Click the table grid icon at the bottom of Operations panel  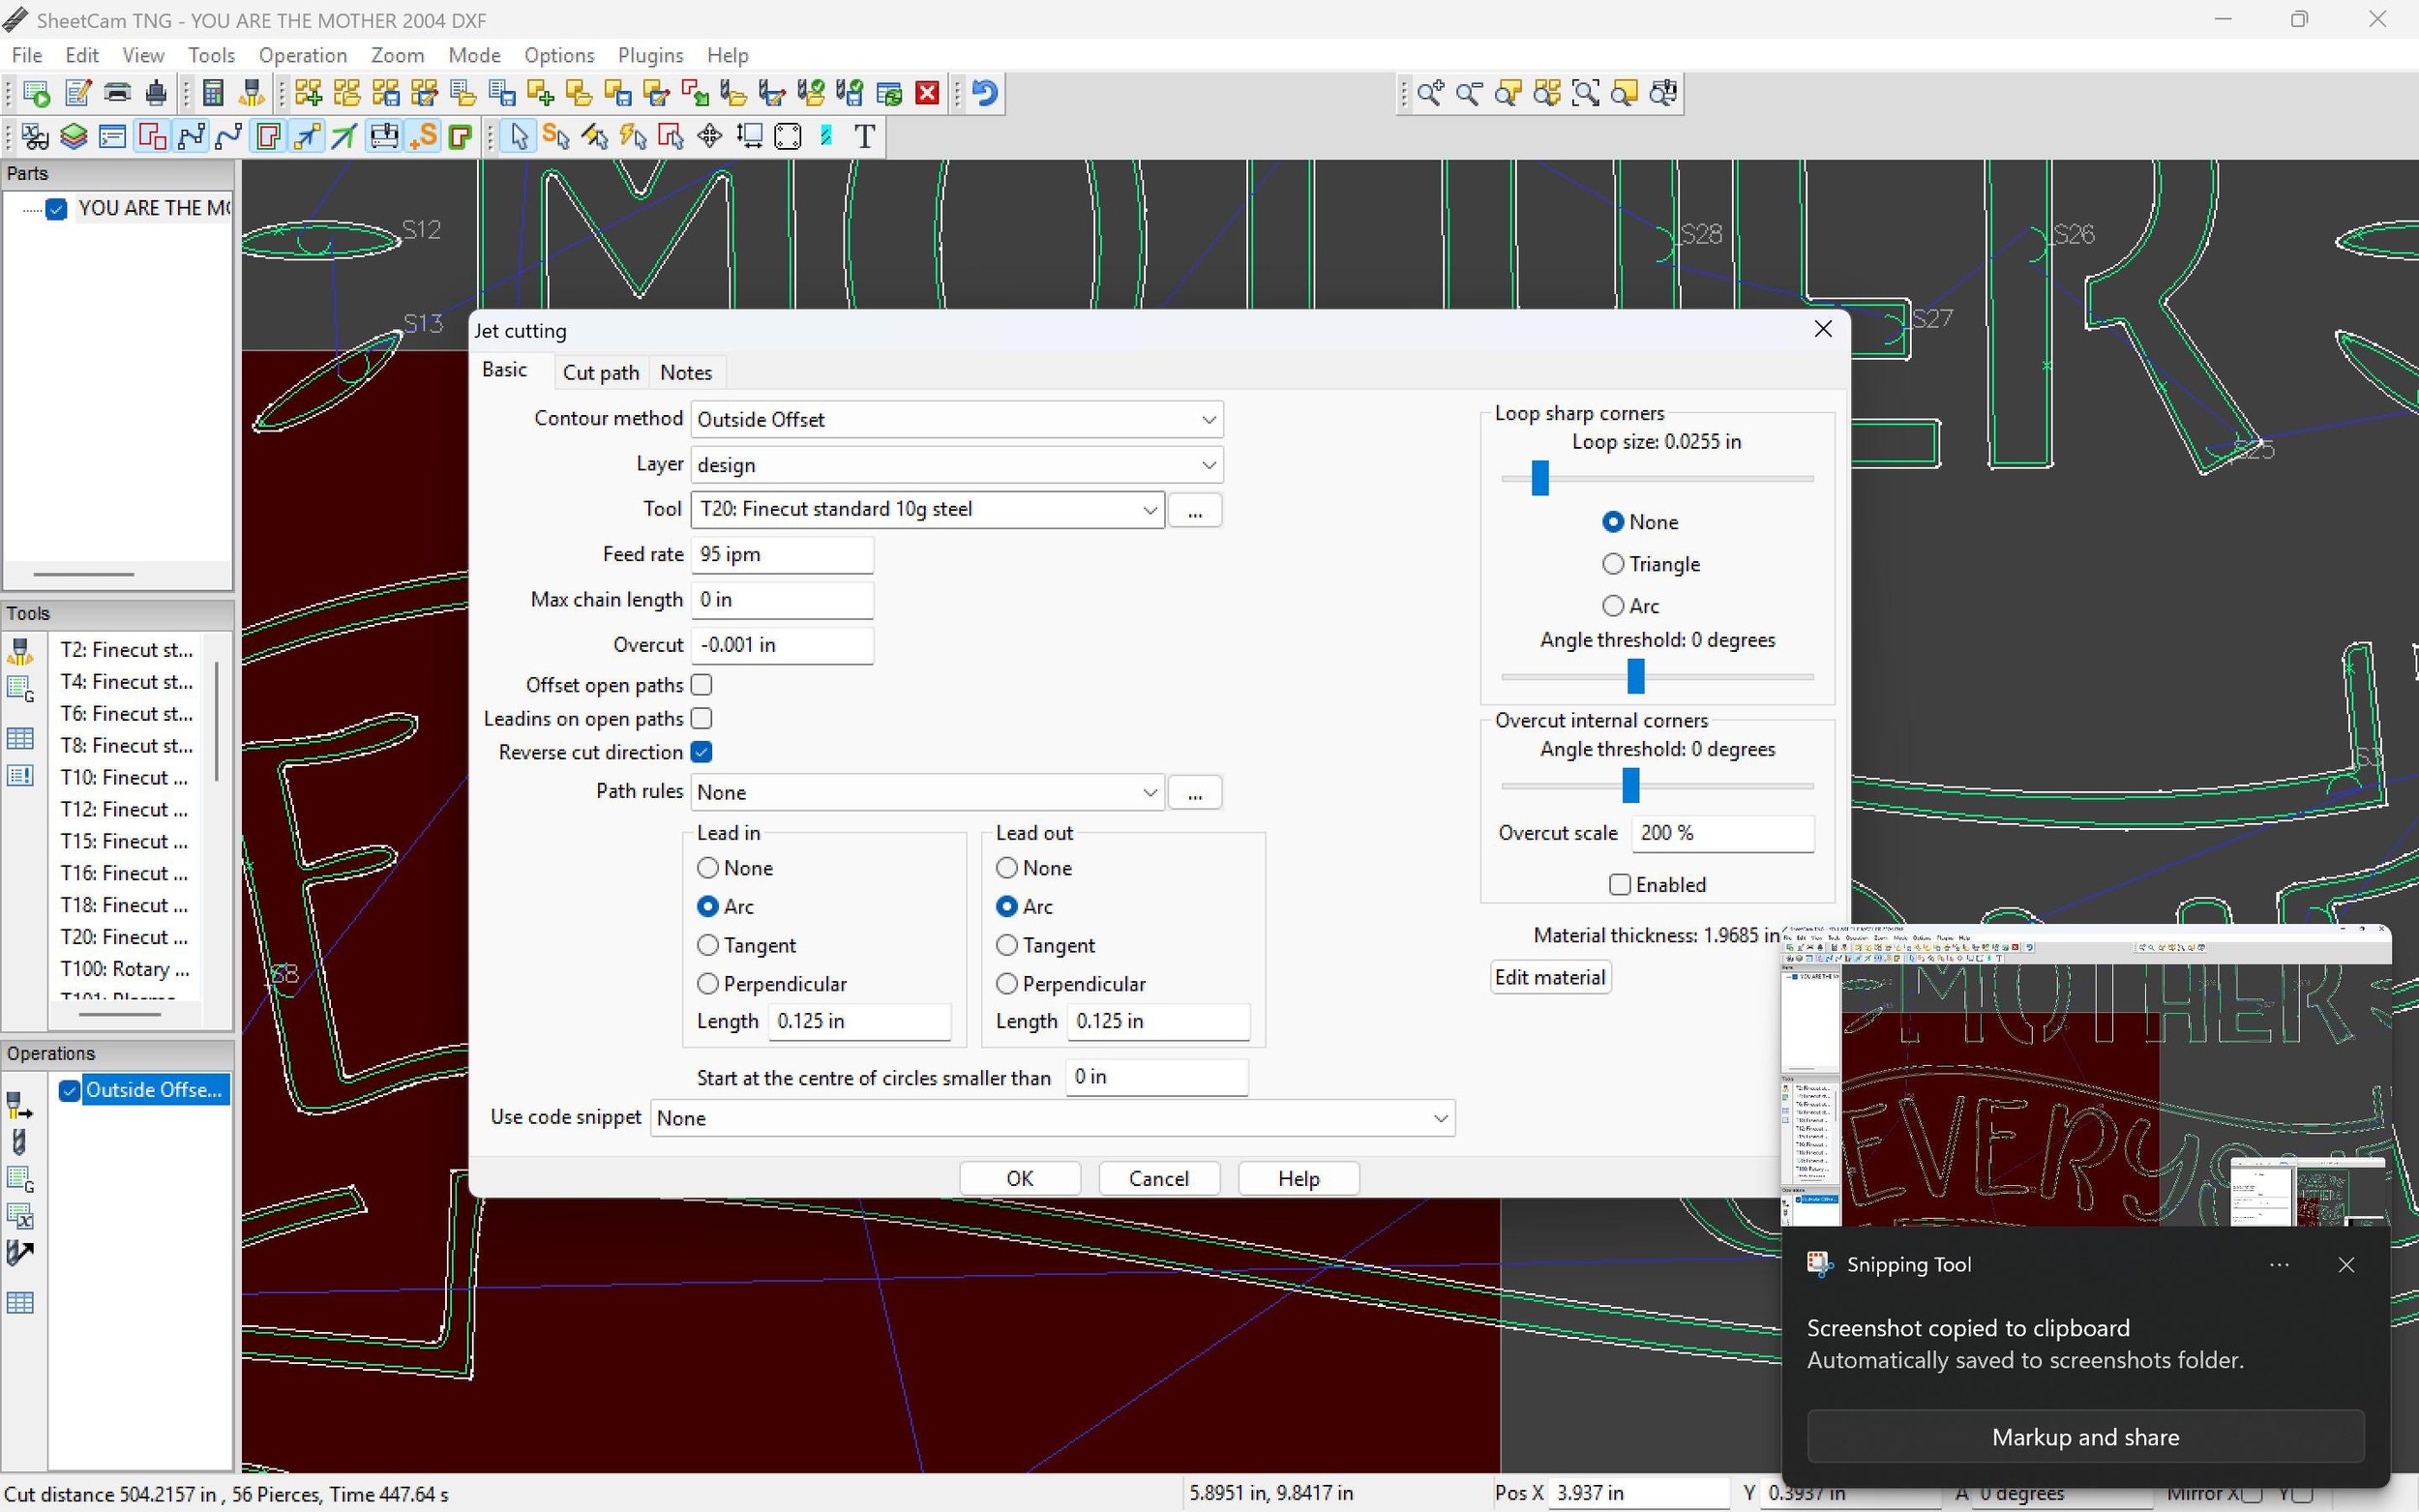20,1303
